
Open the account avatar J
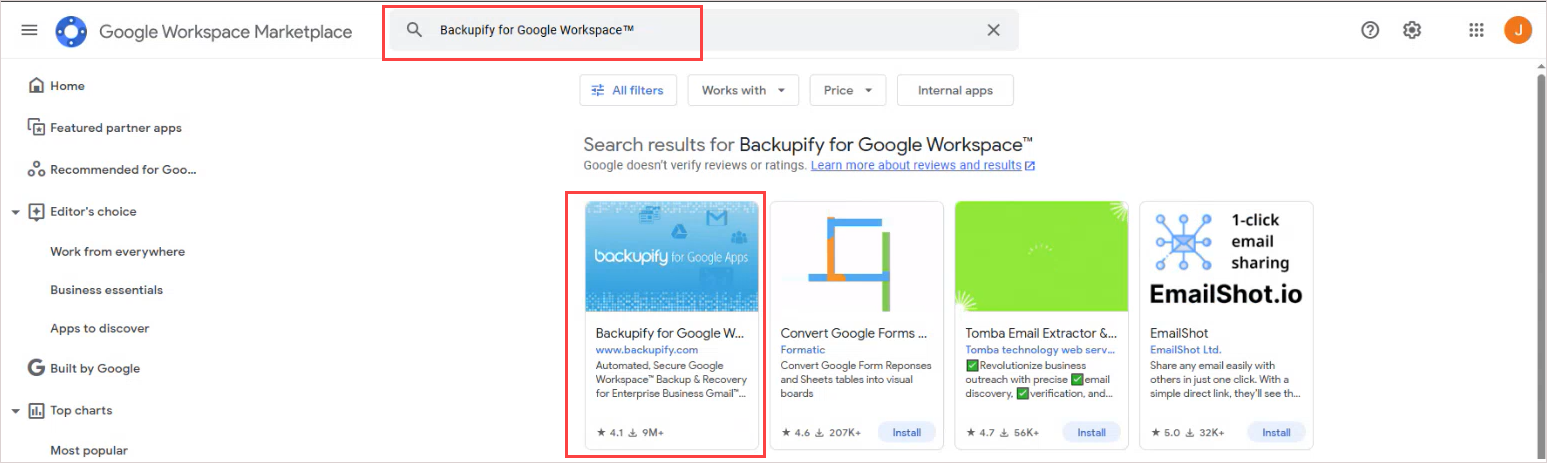click(1518, 30)
